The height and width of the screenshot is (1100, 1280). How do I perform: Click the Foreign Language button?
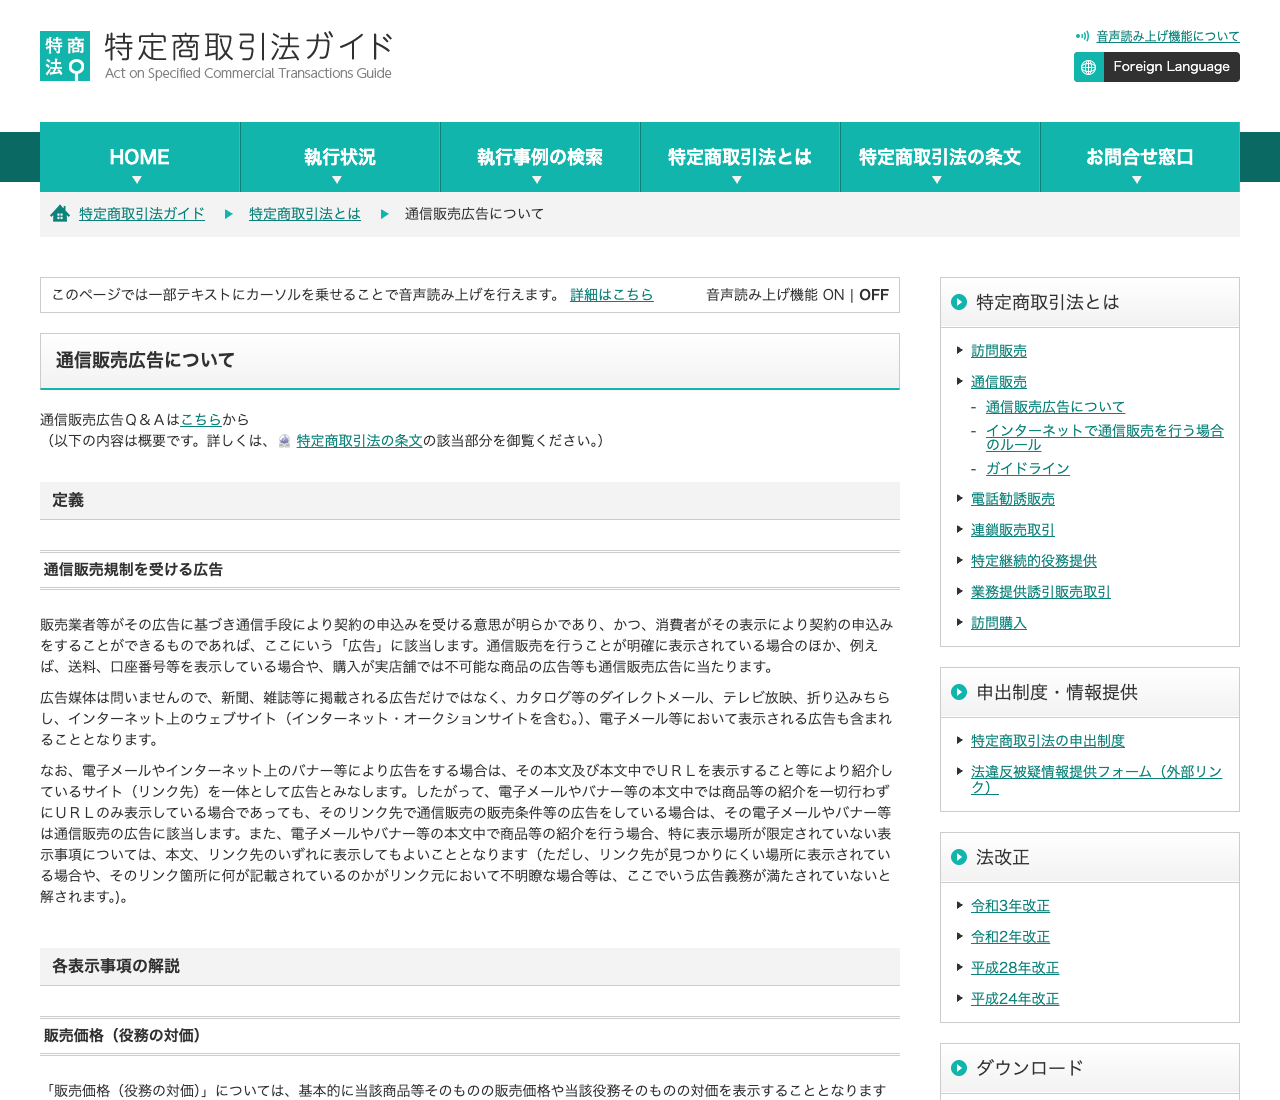[x=1157, y=67]
